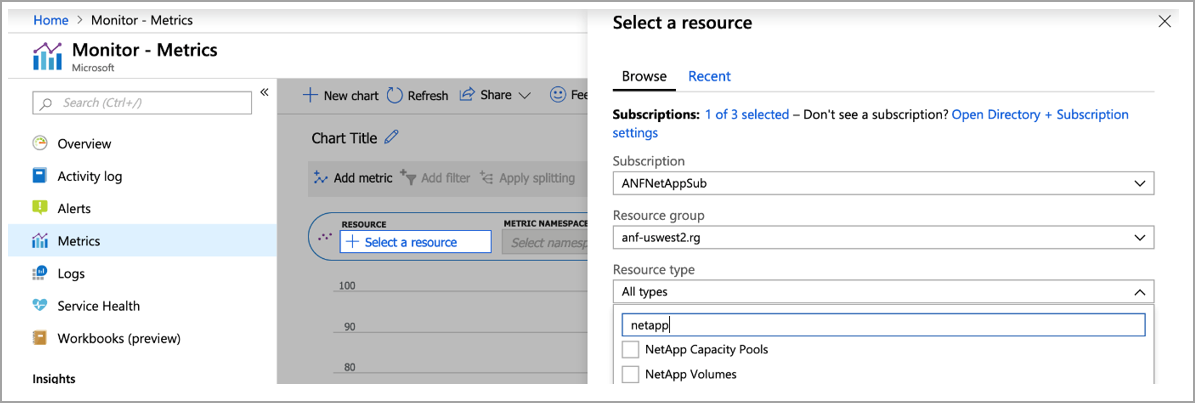
Task: Check the NetApp Capacity Pools checkbox
Action: point(630,350)
